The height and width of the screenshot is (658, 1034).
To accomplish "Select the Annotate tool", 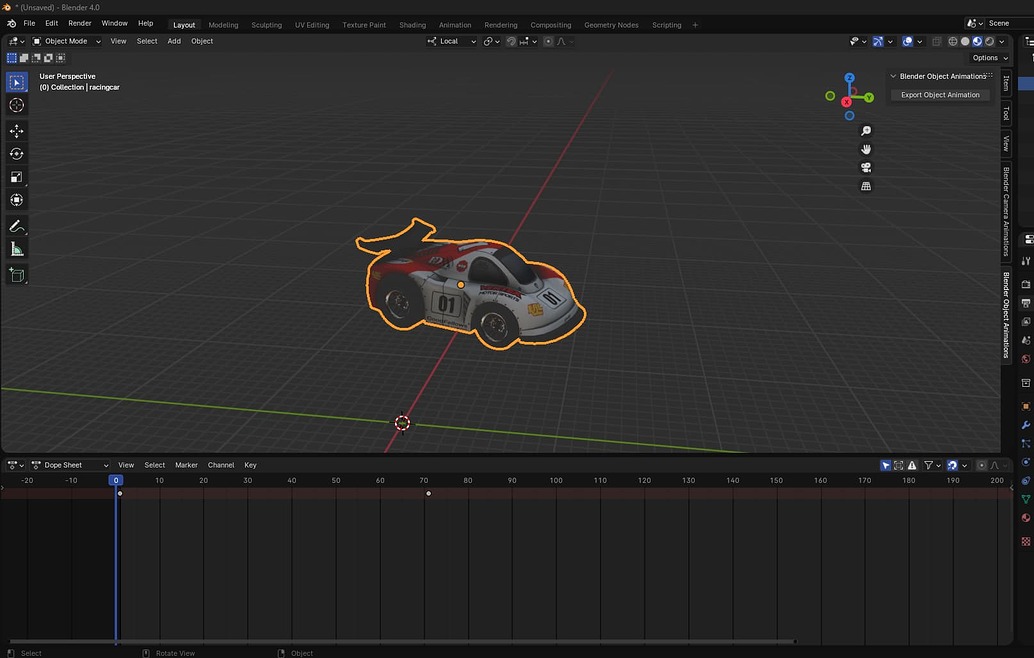I will 16,225.
